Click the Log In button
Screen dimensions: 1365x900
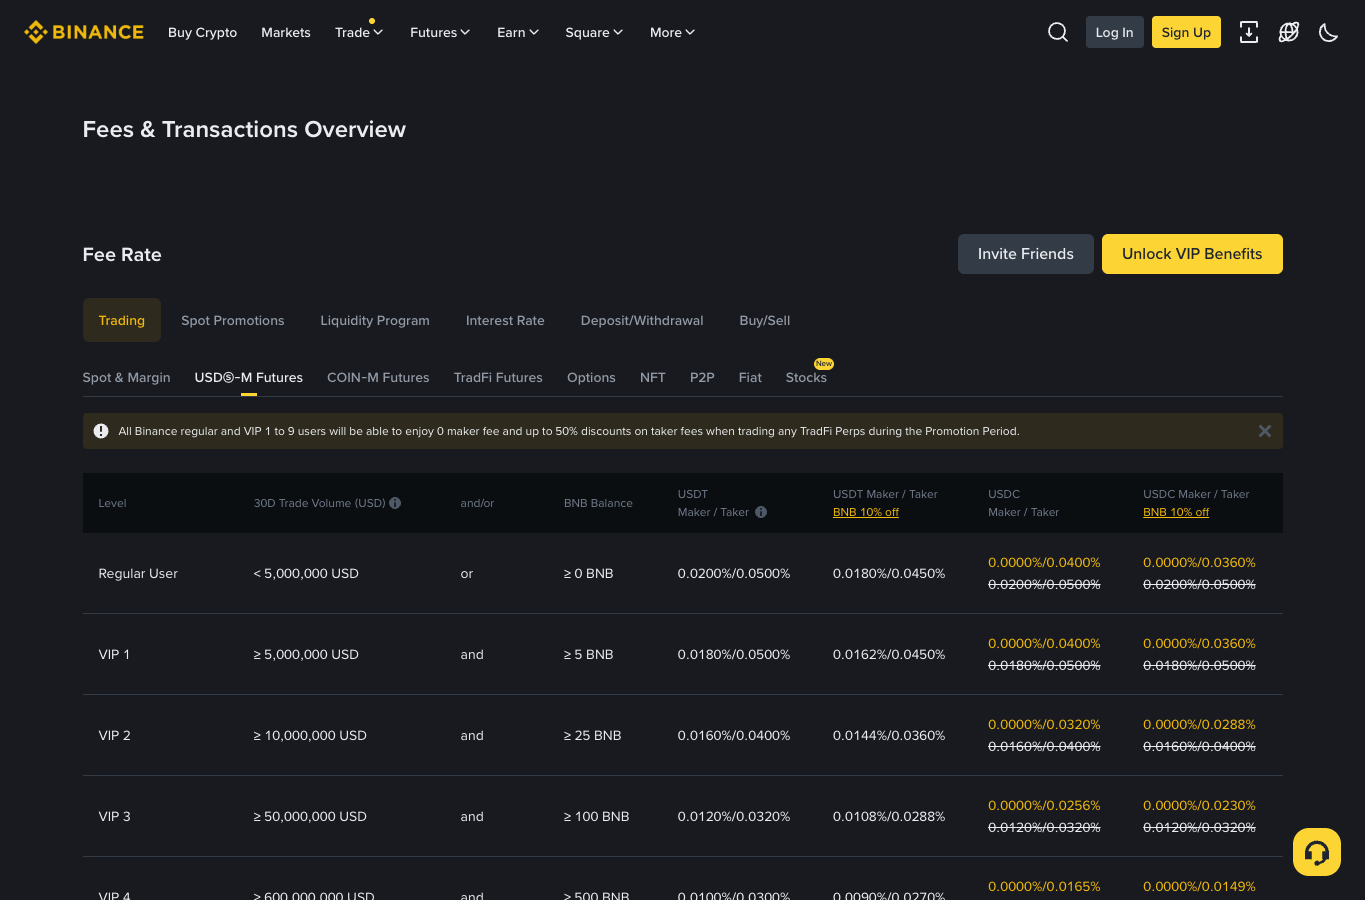[1114, 32]
